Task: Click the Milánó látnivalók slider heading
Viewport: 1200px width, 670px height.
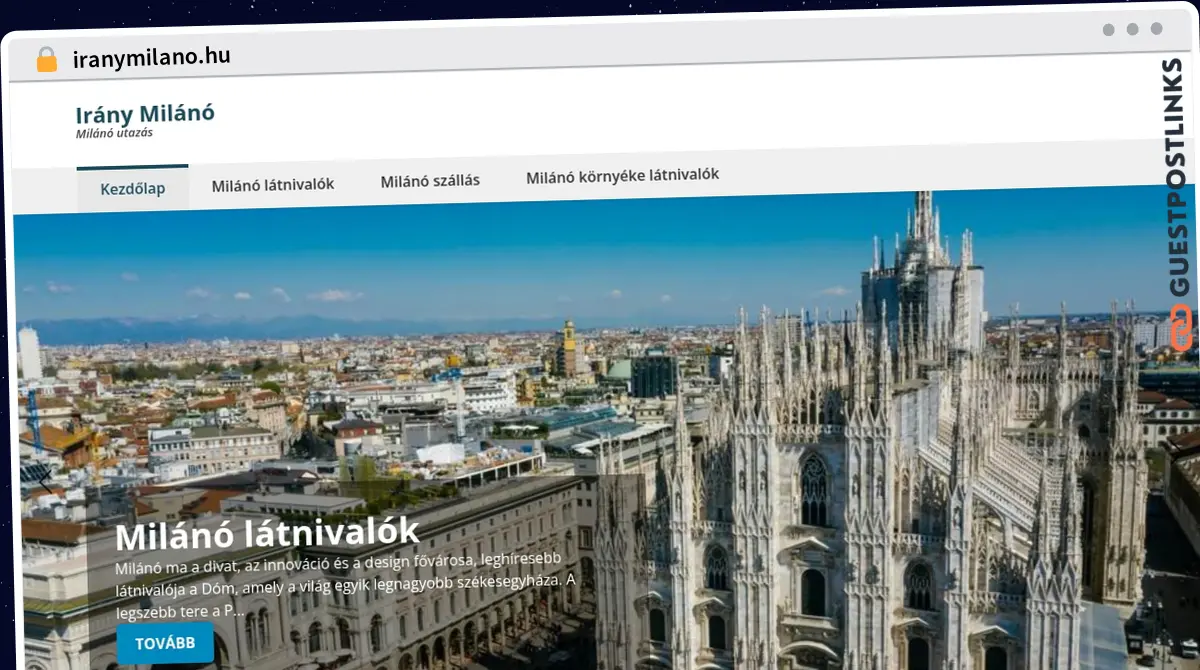Action: [267, 532]
